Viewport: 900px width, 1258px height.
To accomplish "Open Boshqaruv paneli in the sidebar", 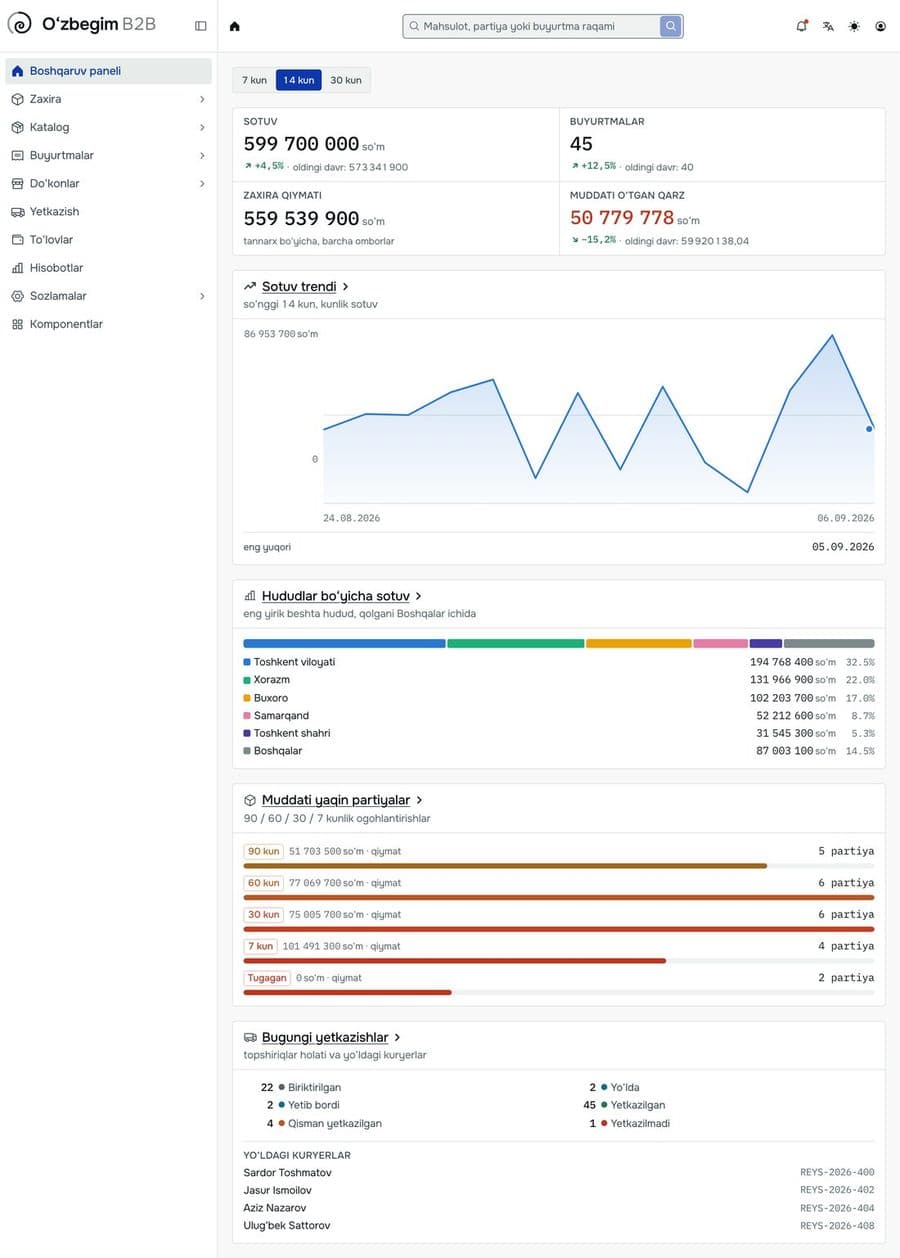I will point(108,71).
